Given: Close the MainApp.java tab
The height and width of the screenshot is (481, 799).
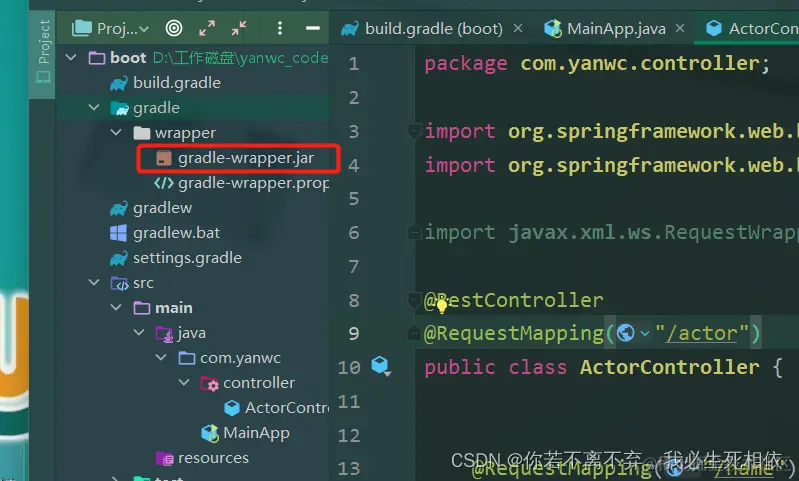Looking at the screenshot, I should (680, 28).
